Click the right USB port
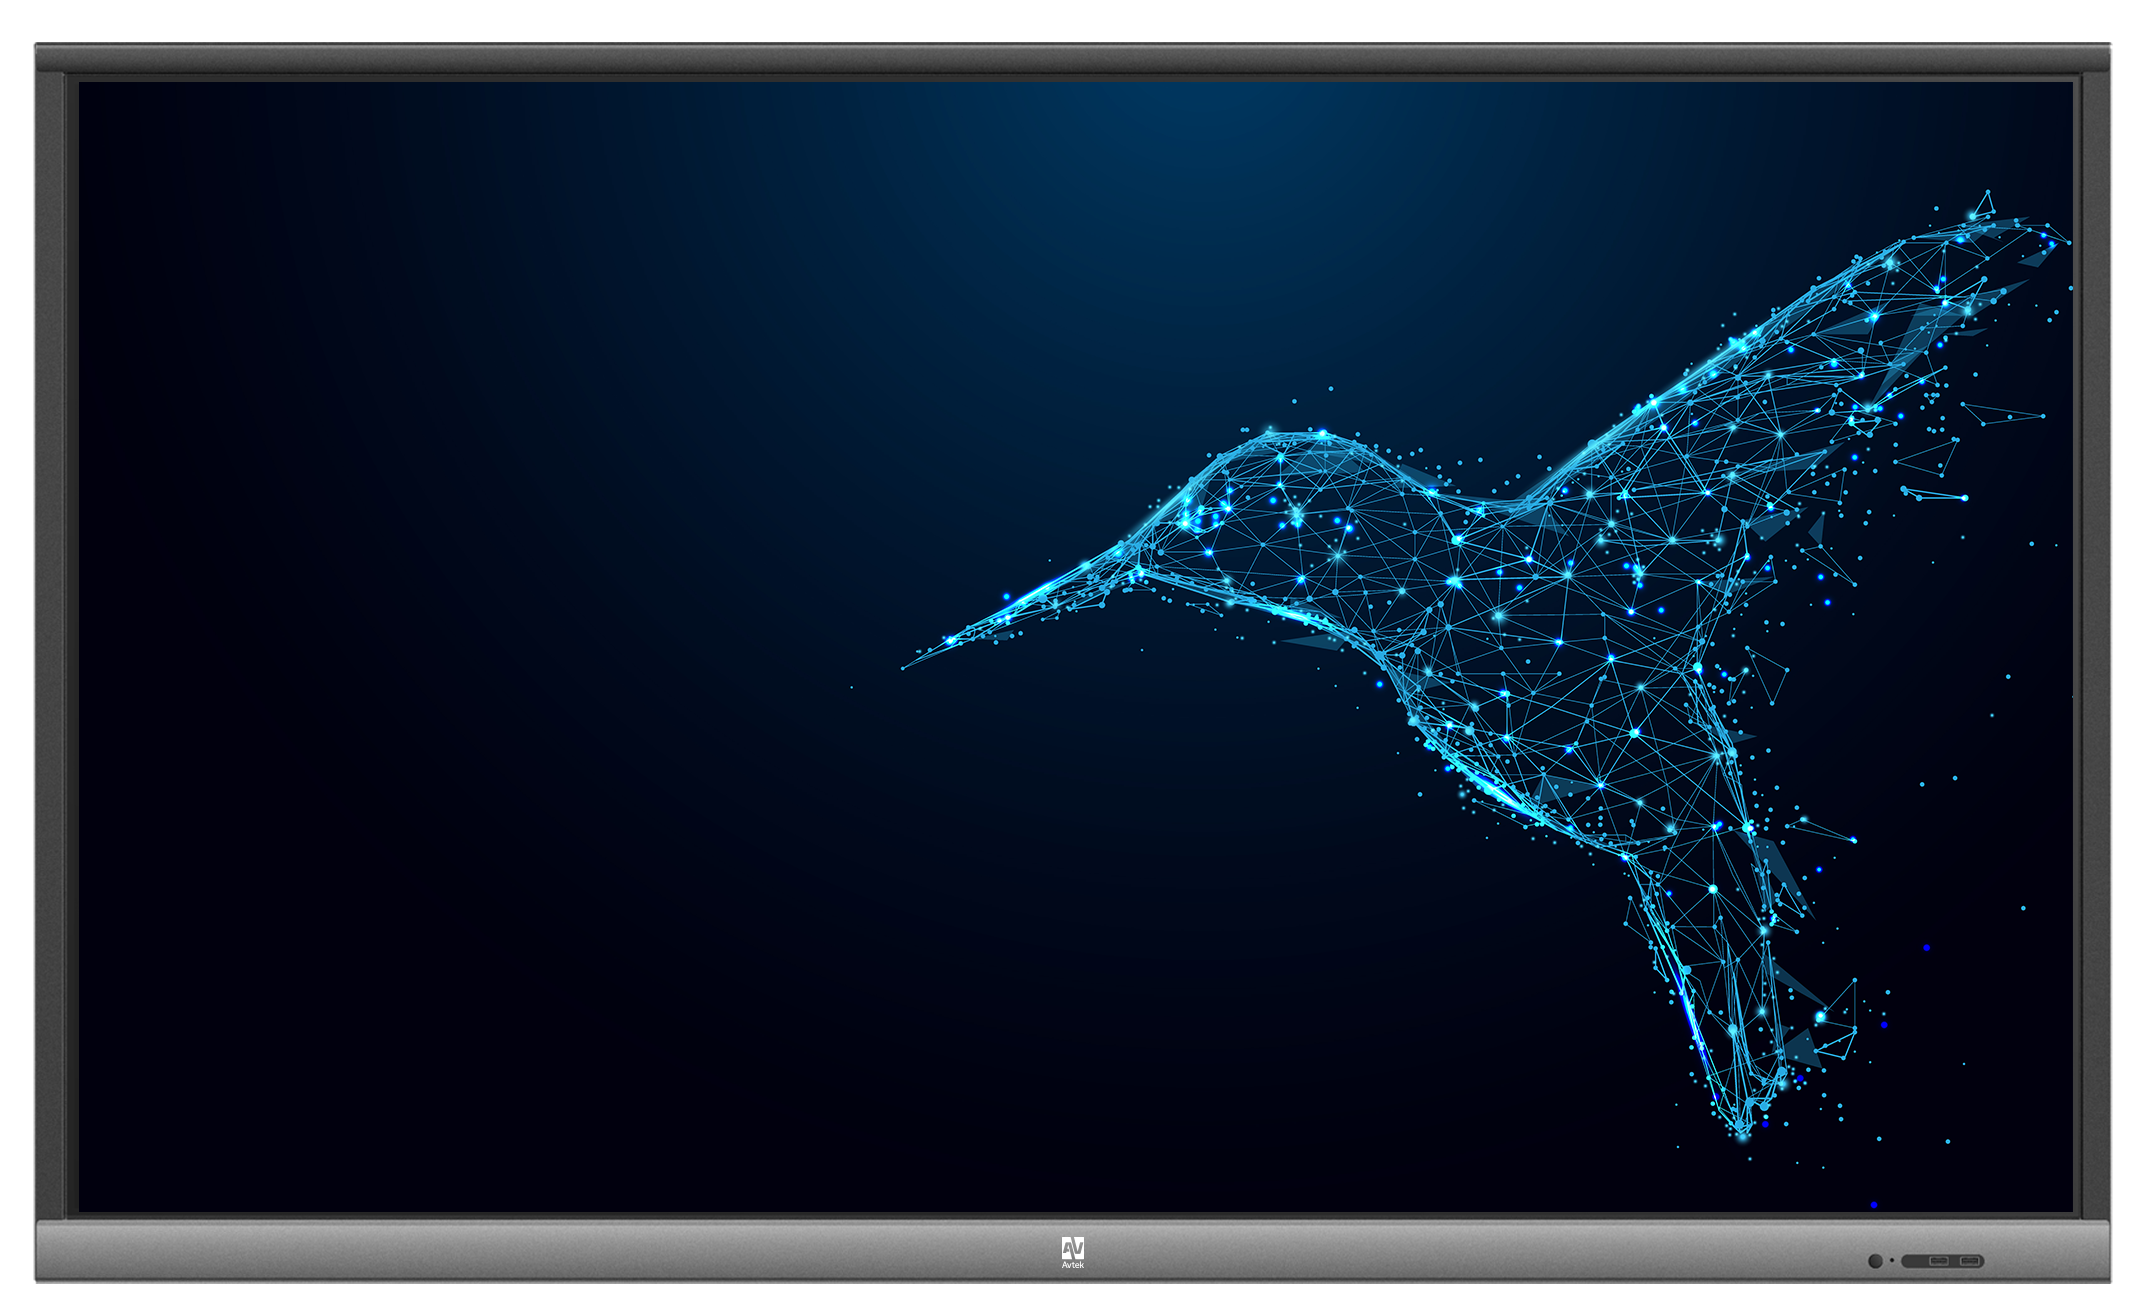Image resolution: width=2146 pixels, height=1309 pixels. 1970,1261
